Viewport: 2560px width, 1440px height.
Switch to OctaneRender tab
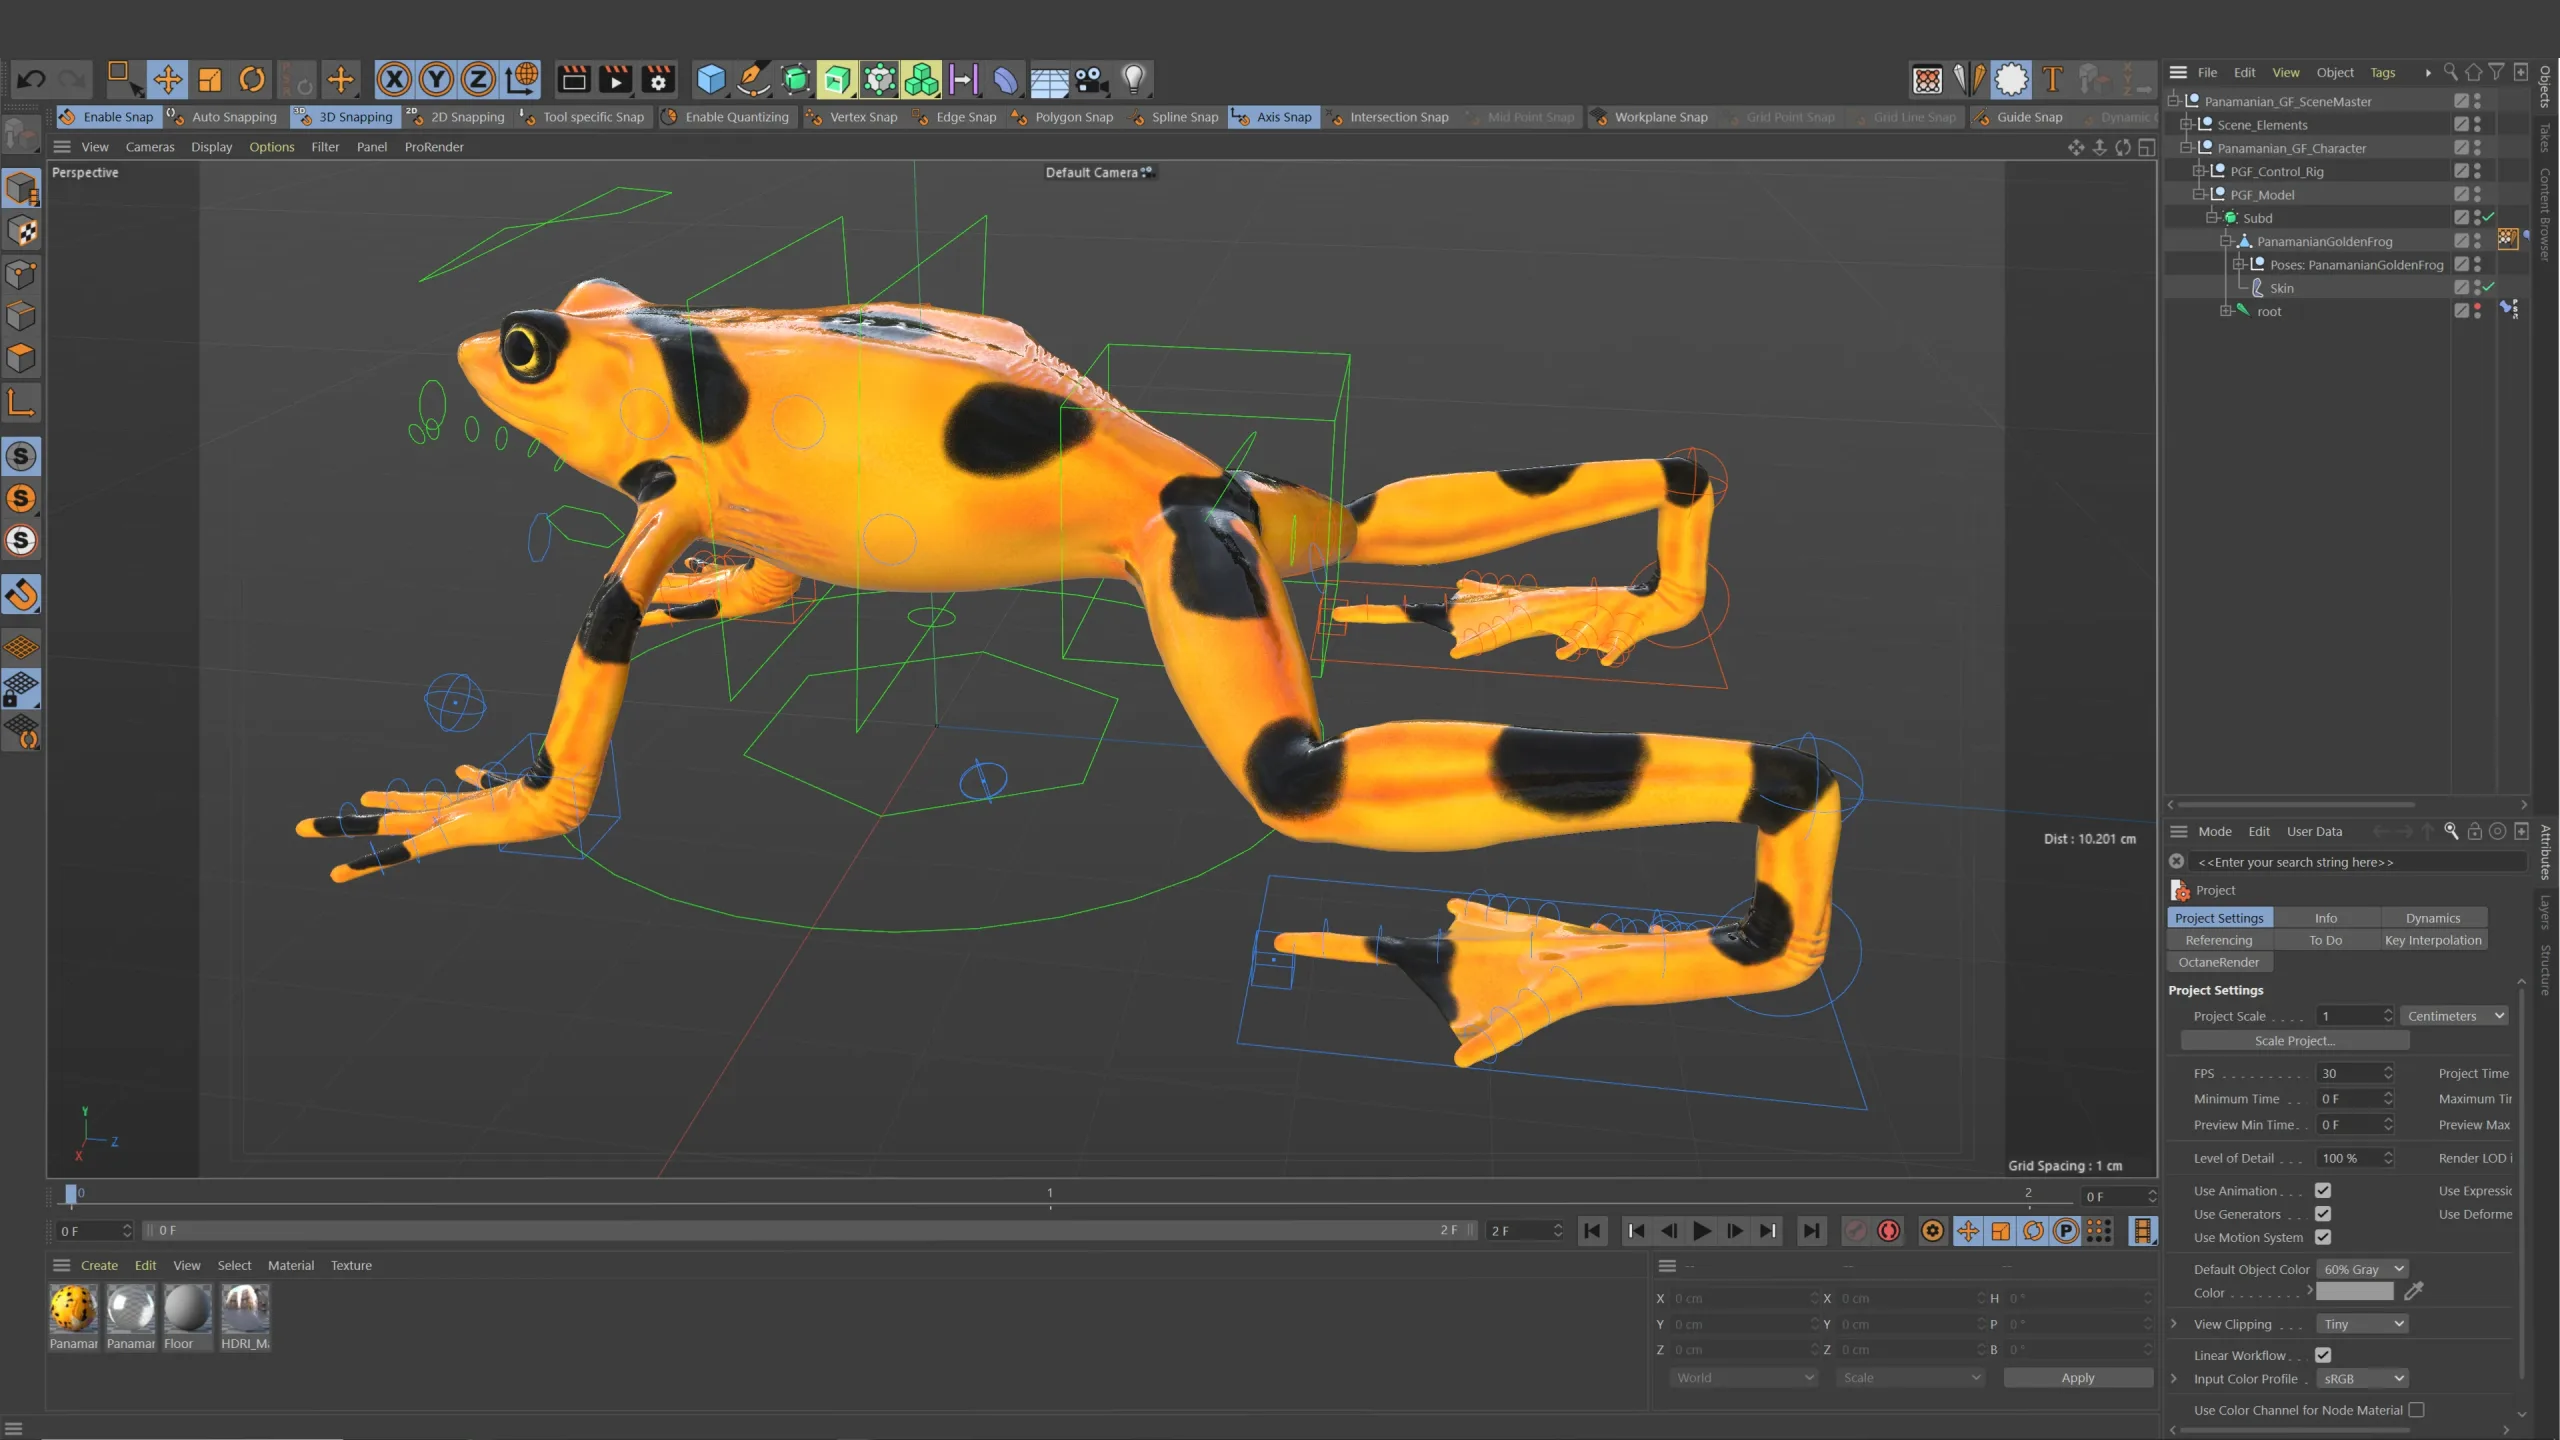2219,962
